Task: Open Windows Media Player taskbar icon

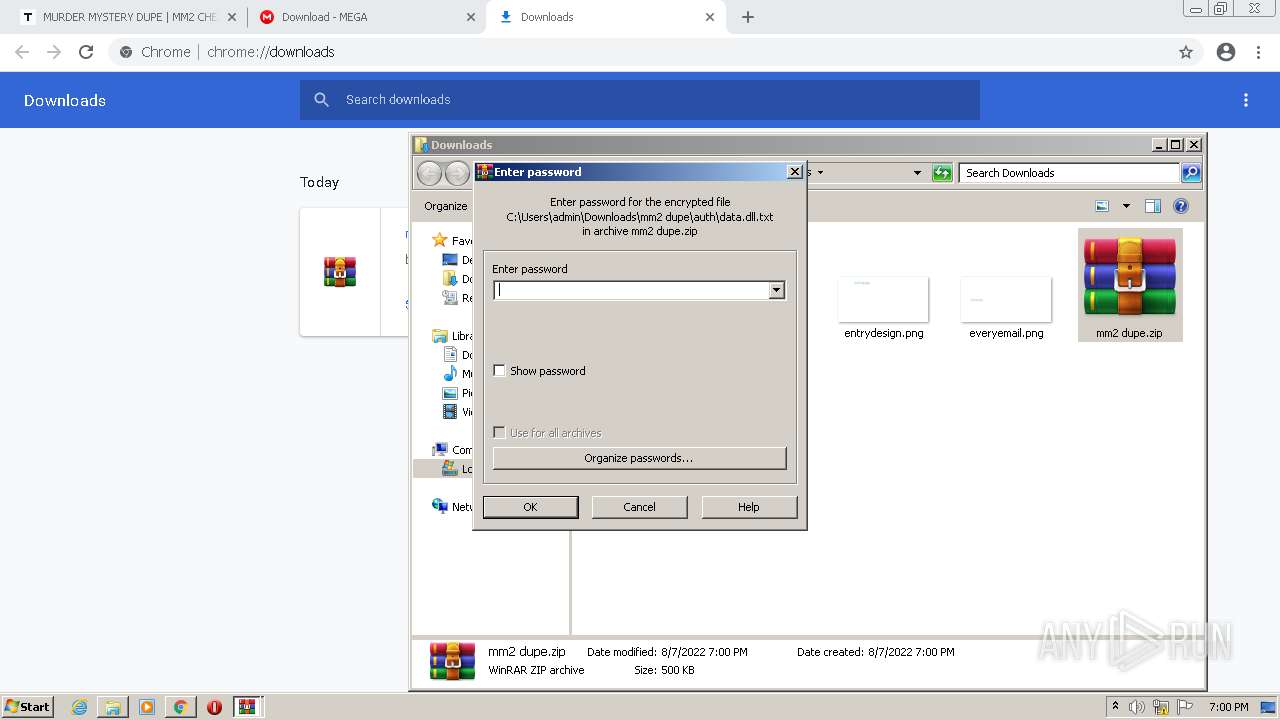Action: (147, 707)
